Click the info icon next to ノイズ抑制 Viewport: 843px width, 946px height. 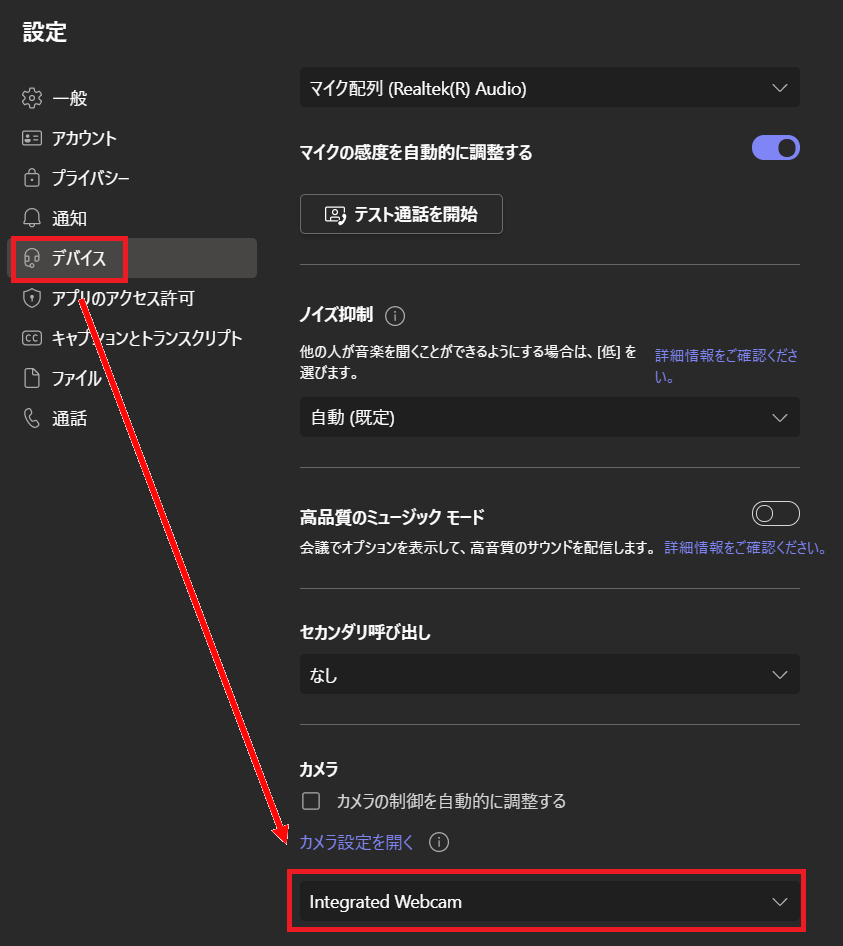pyautogui.click(x=395, y=315)
